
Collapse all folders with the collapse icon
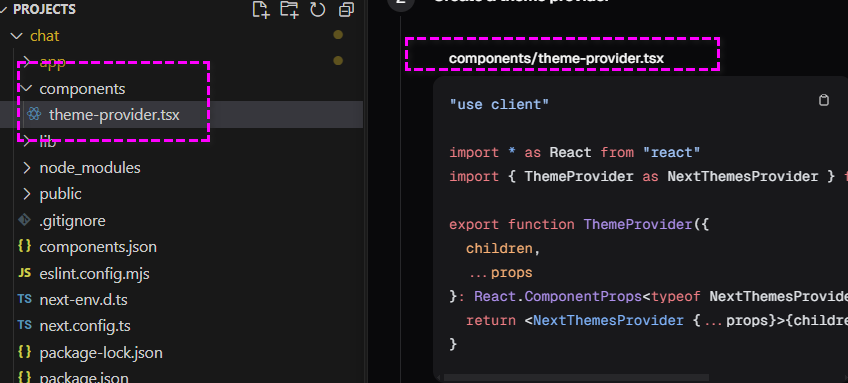(x=346, y=9)
